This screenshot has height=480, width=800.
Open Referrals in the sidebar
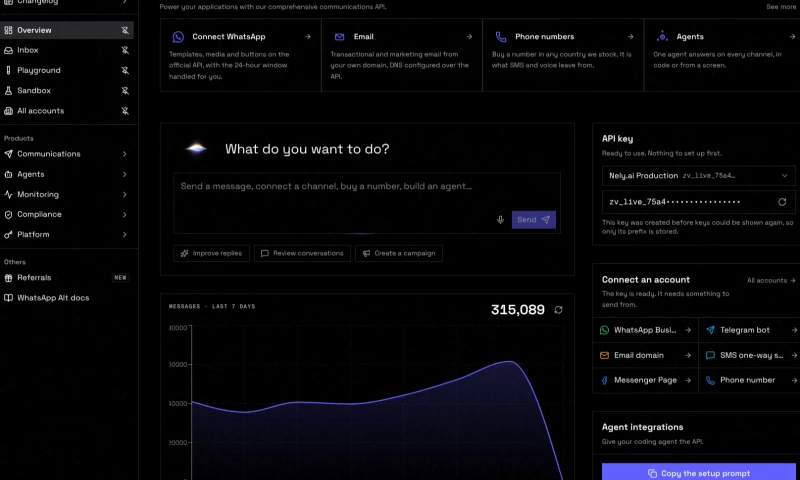(x=67, y=277)
